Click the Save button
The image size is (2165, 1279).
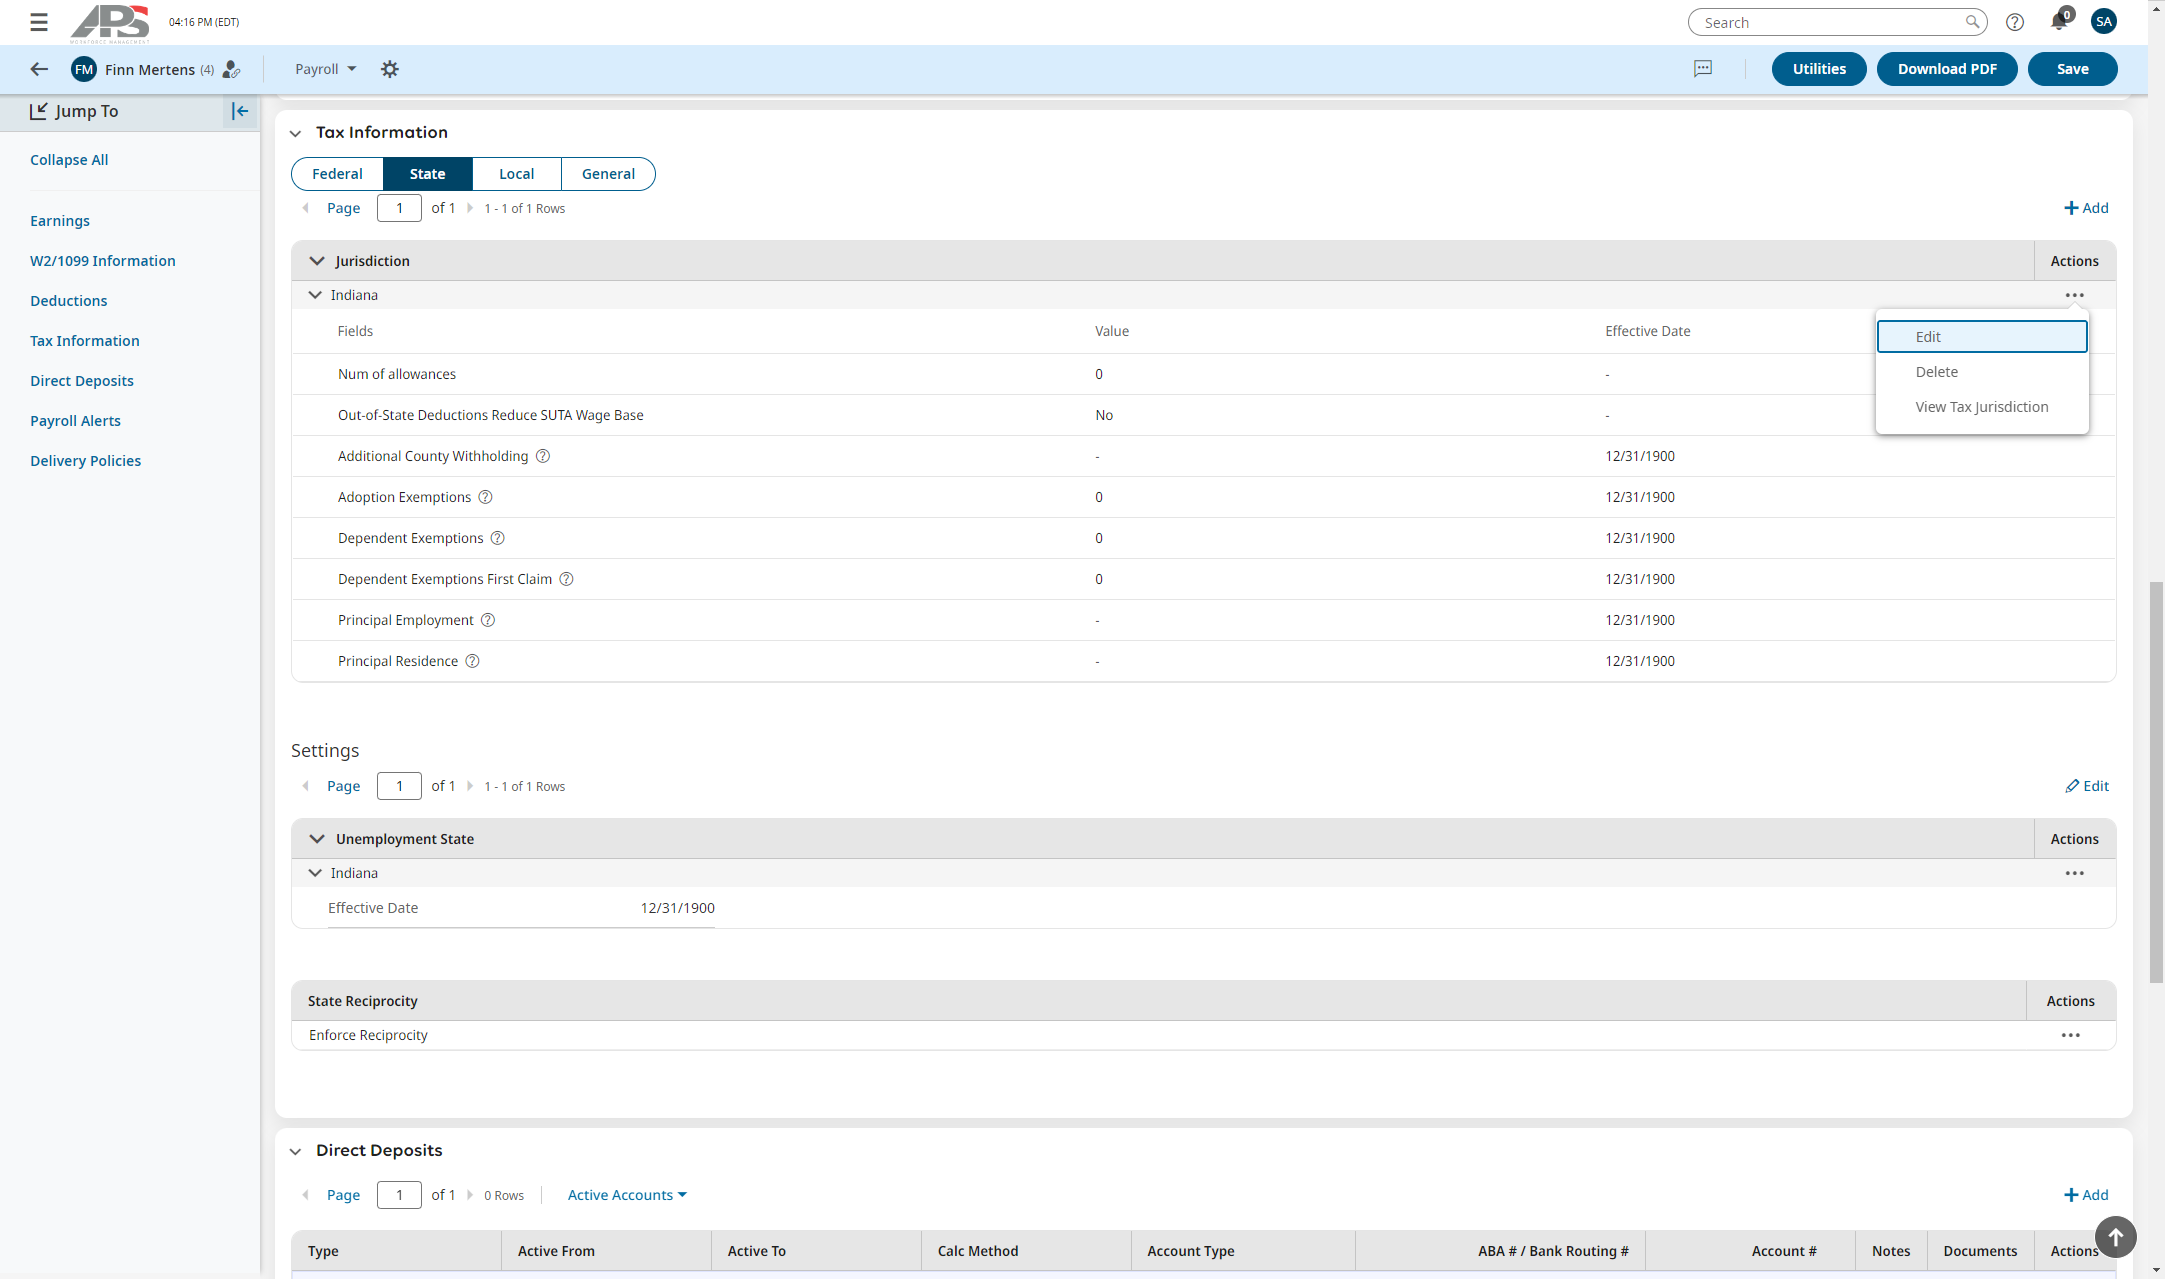(x=2072, y=69)
